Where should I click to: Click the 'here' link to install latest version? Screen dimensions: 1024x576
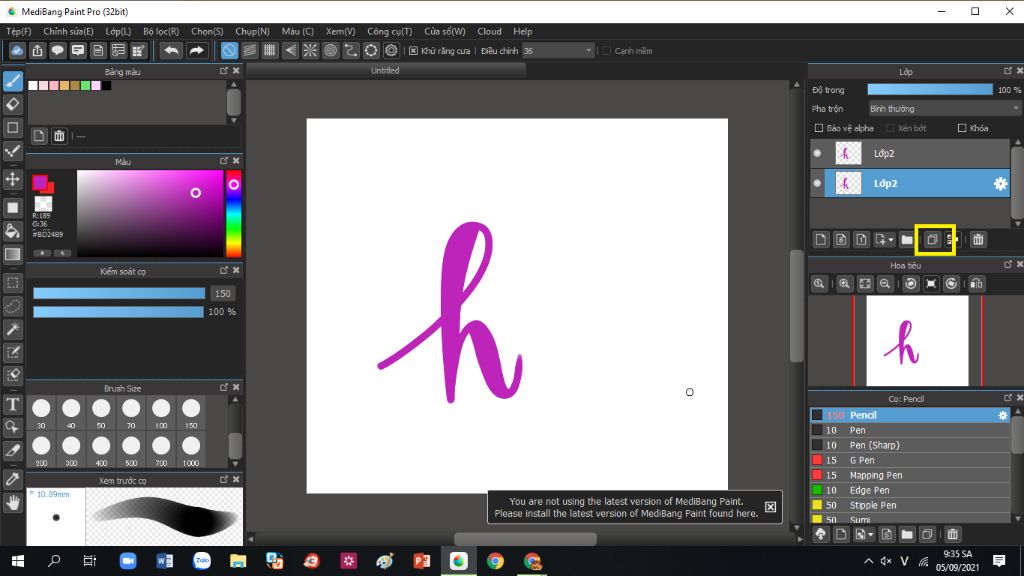point(747,512)
